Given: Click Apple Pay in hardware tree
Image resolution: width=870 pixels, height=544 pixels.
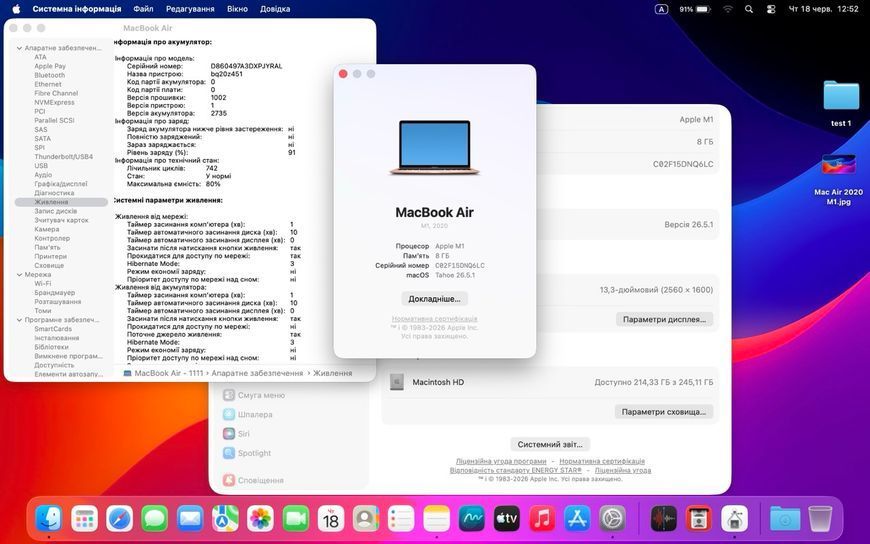Looking at the screenshot, I should tap(50, 66).
